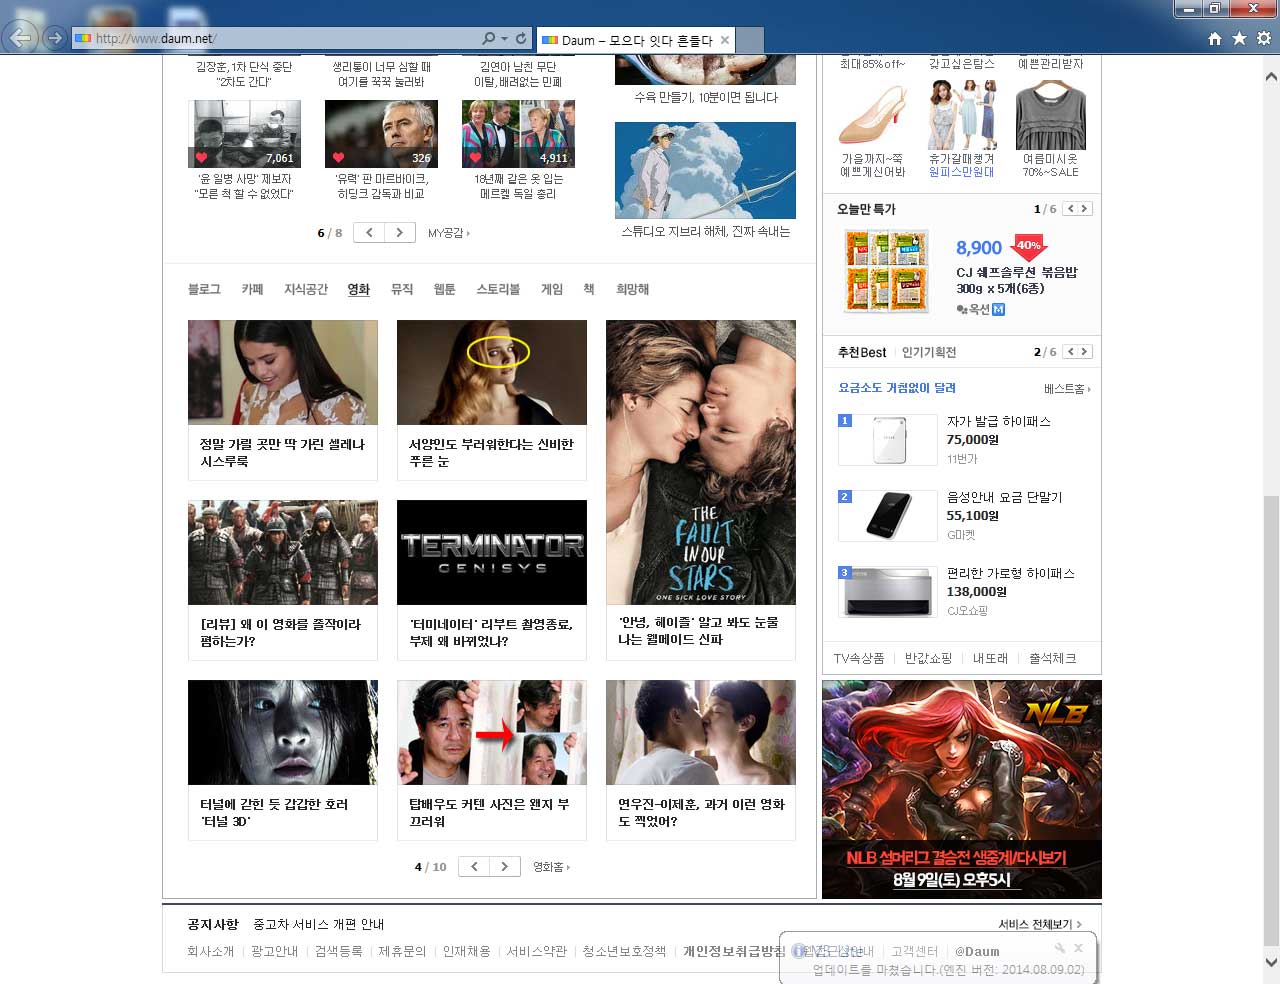Click the wrench icon in the update popup
Image resolution: width=1280 pixels, height=984 pixels.
tap(1059, 947)
